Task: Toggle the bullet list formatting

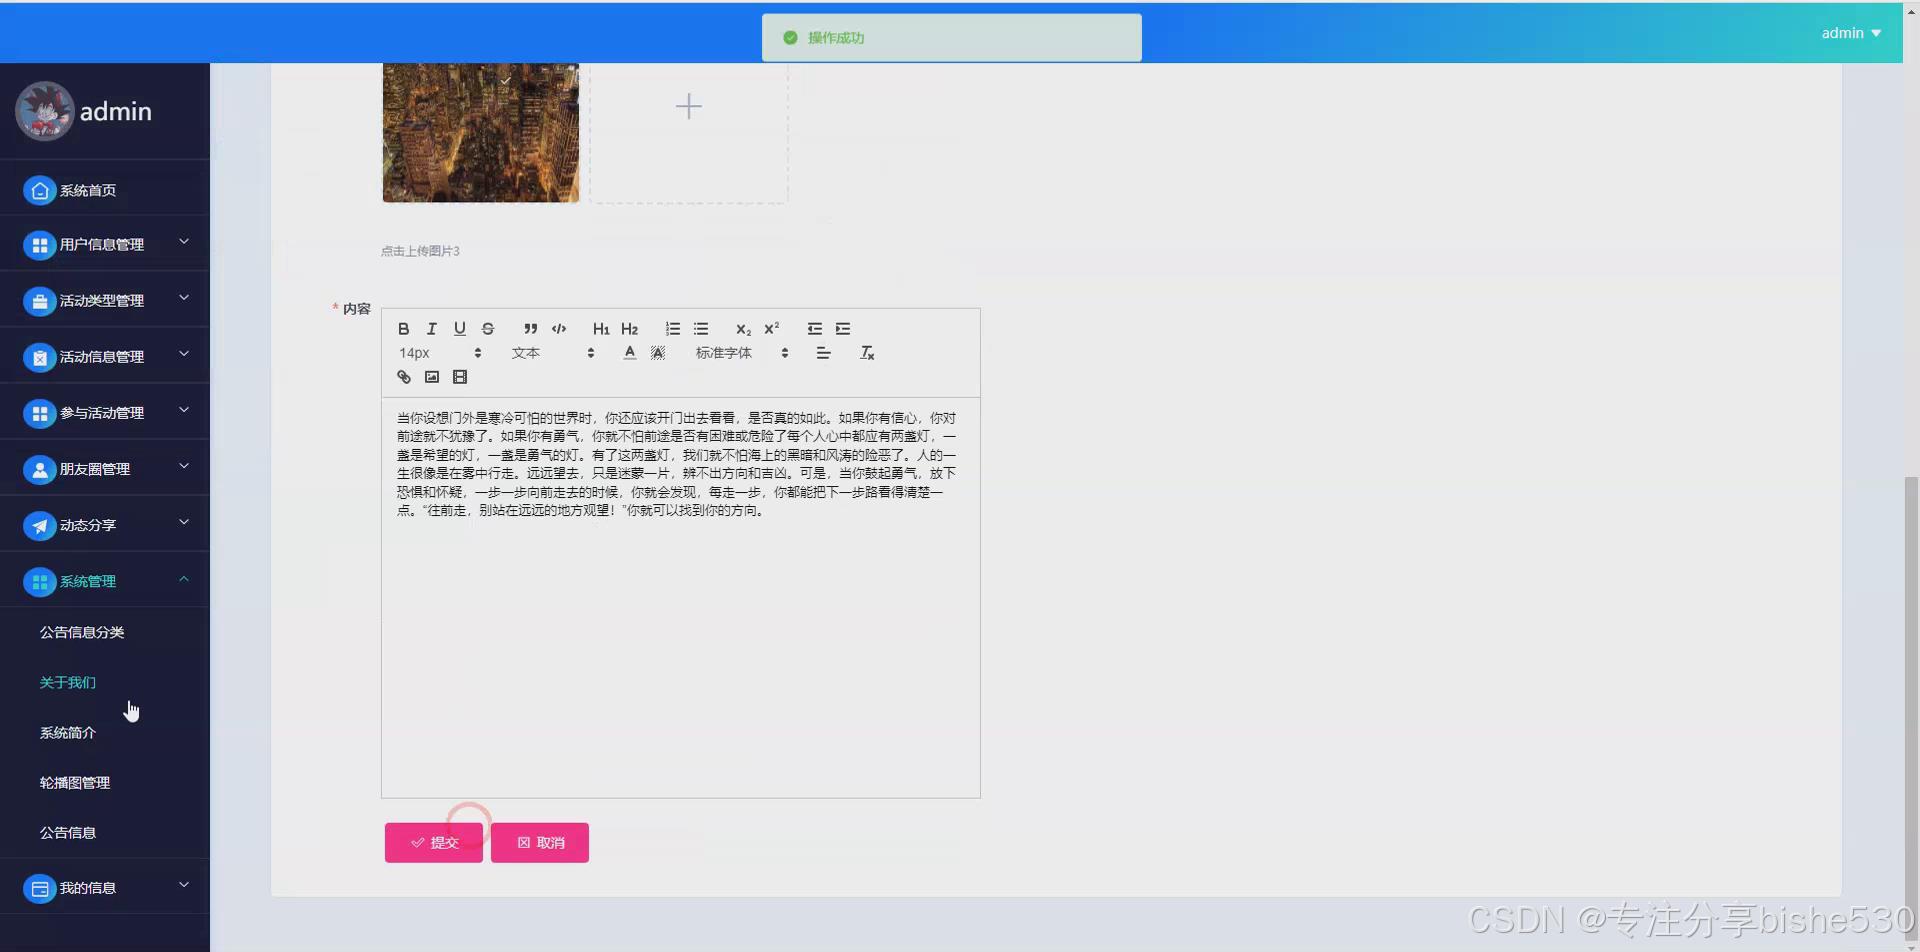Action: coord(701,329)
